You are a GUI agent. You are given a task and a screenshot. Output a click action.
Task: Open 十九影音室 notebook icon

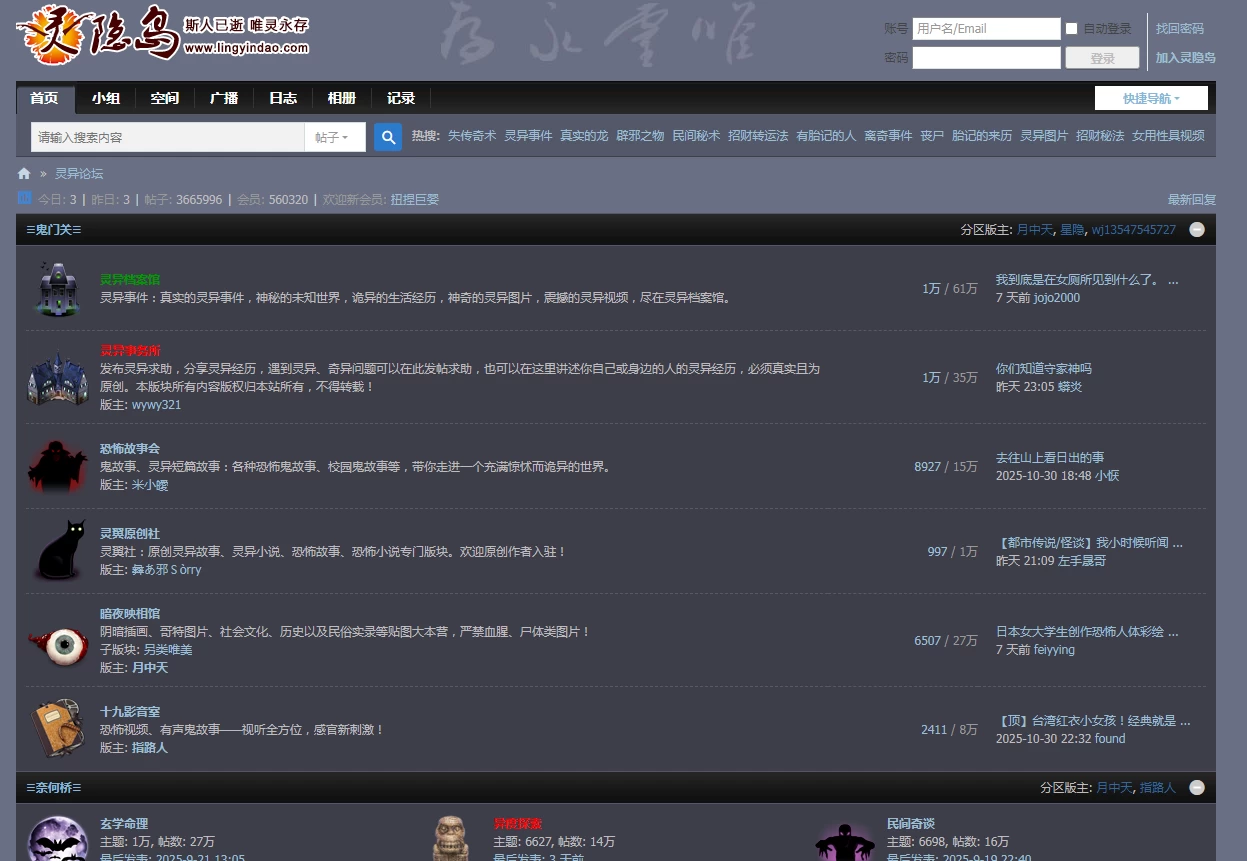pyautogui.click(x=58, y=729)
